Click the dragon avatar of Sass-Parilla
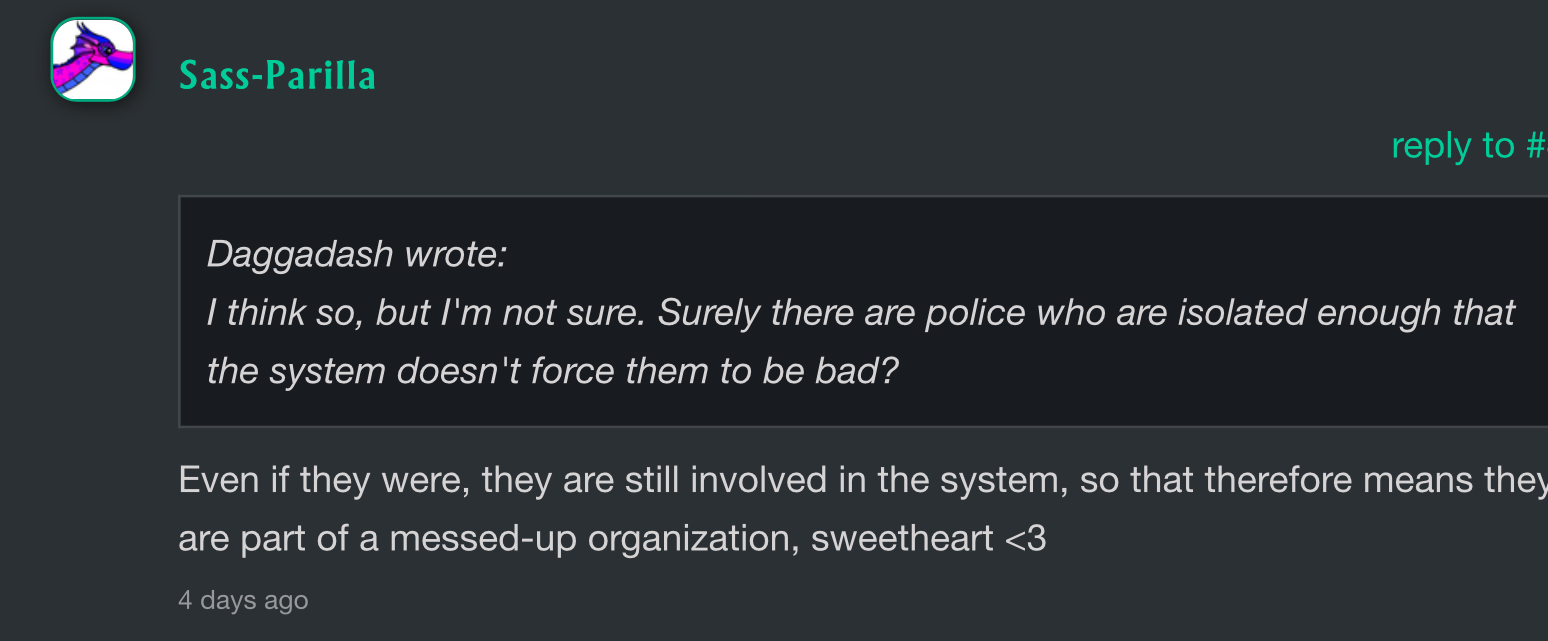1548x641 pixels. click(93, 60)
